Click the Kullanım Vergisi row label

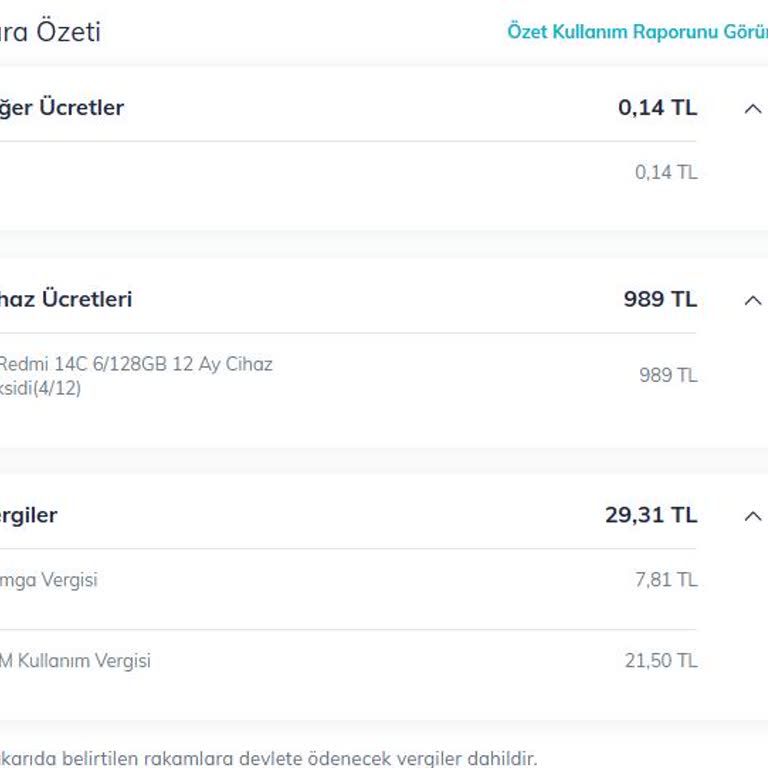[76, 661]
